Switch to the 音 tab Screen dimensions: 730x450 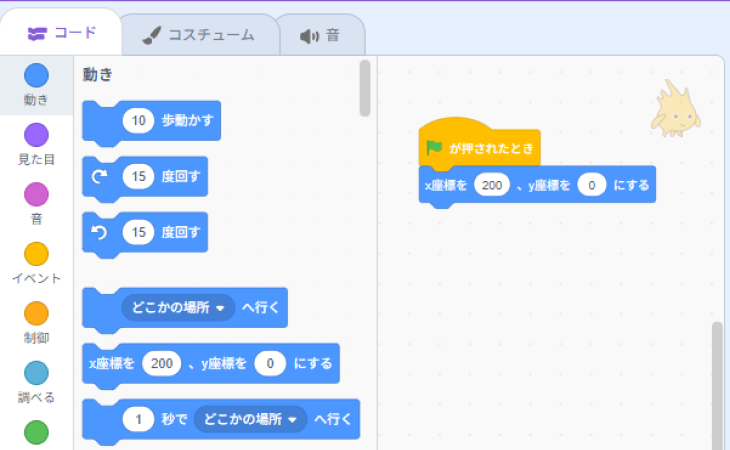[320, 36]
